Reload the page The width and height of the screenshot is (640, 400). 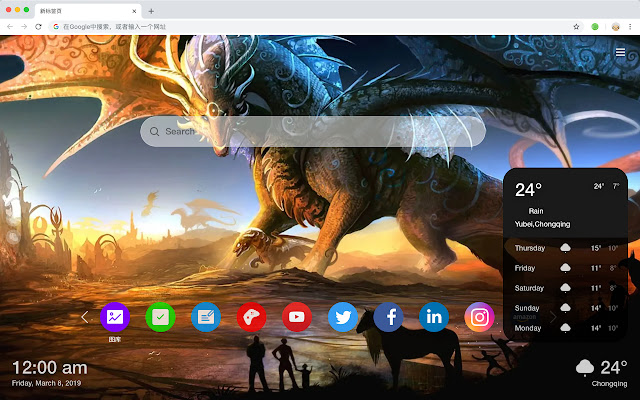38,26
